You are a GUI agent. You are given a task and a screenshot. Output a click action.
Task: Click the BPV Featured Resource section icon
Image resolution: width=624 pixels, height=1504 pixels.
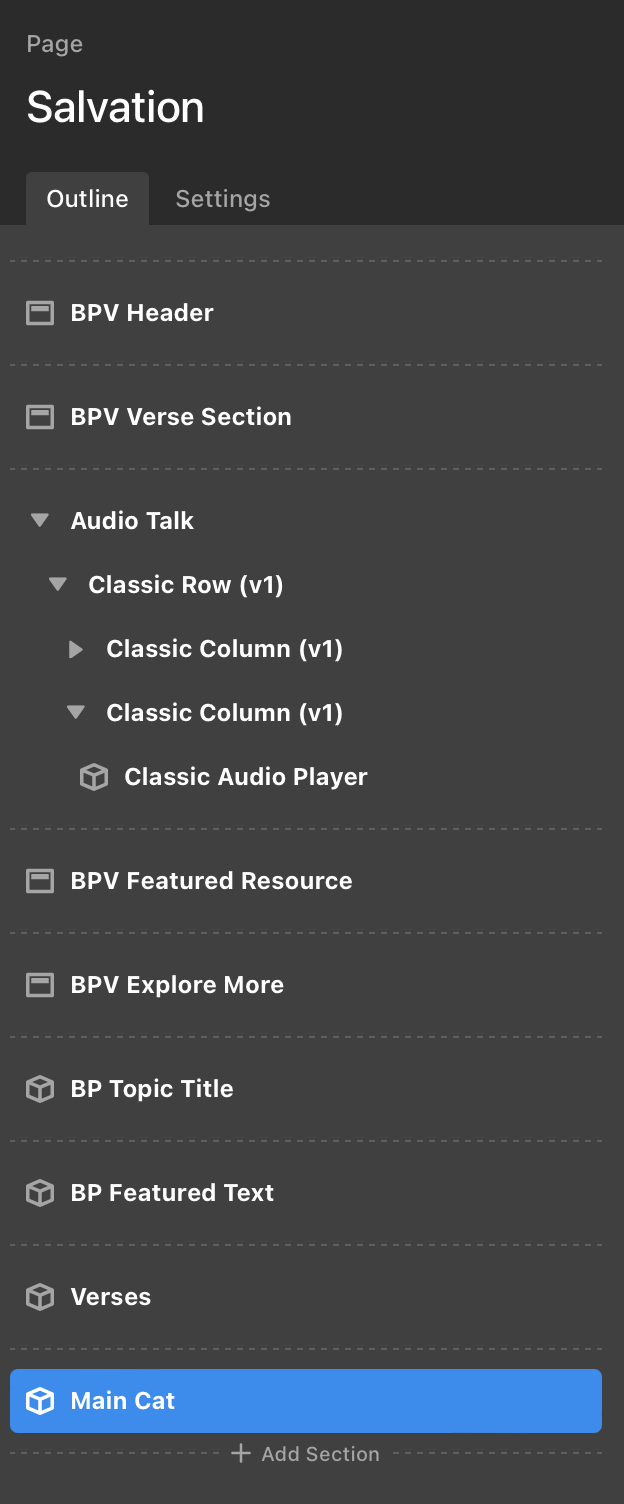click(x=40, y=881)
